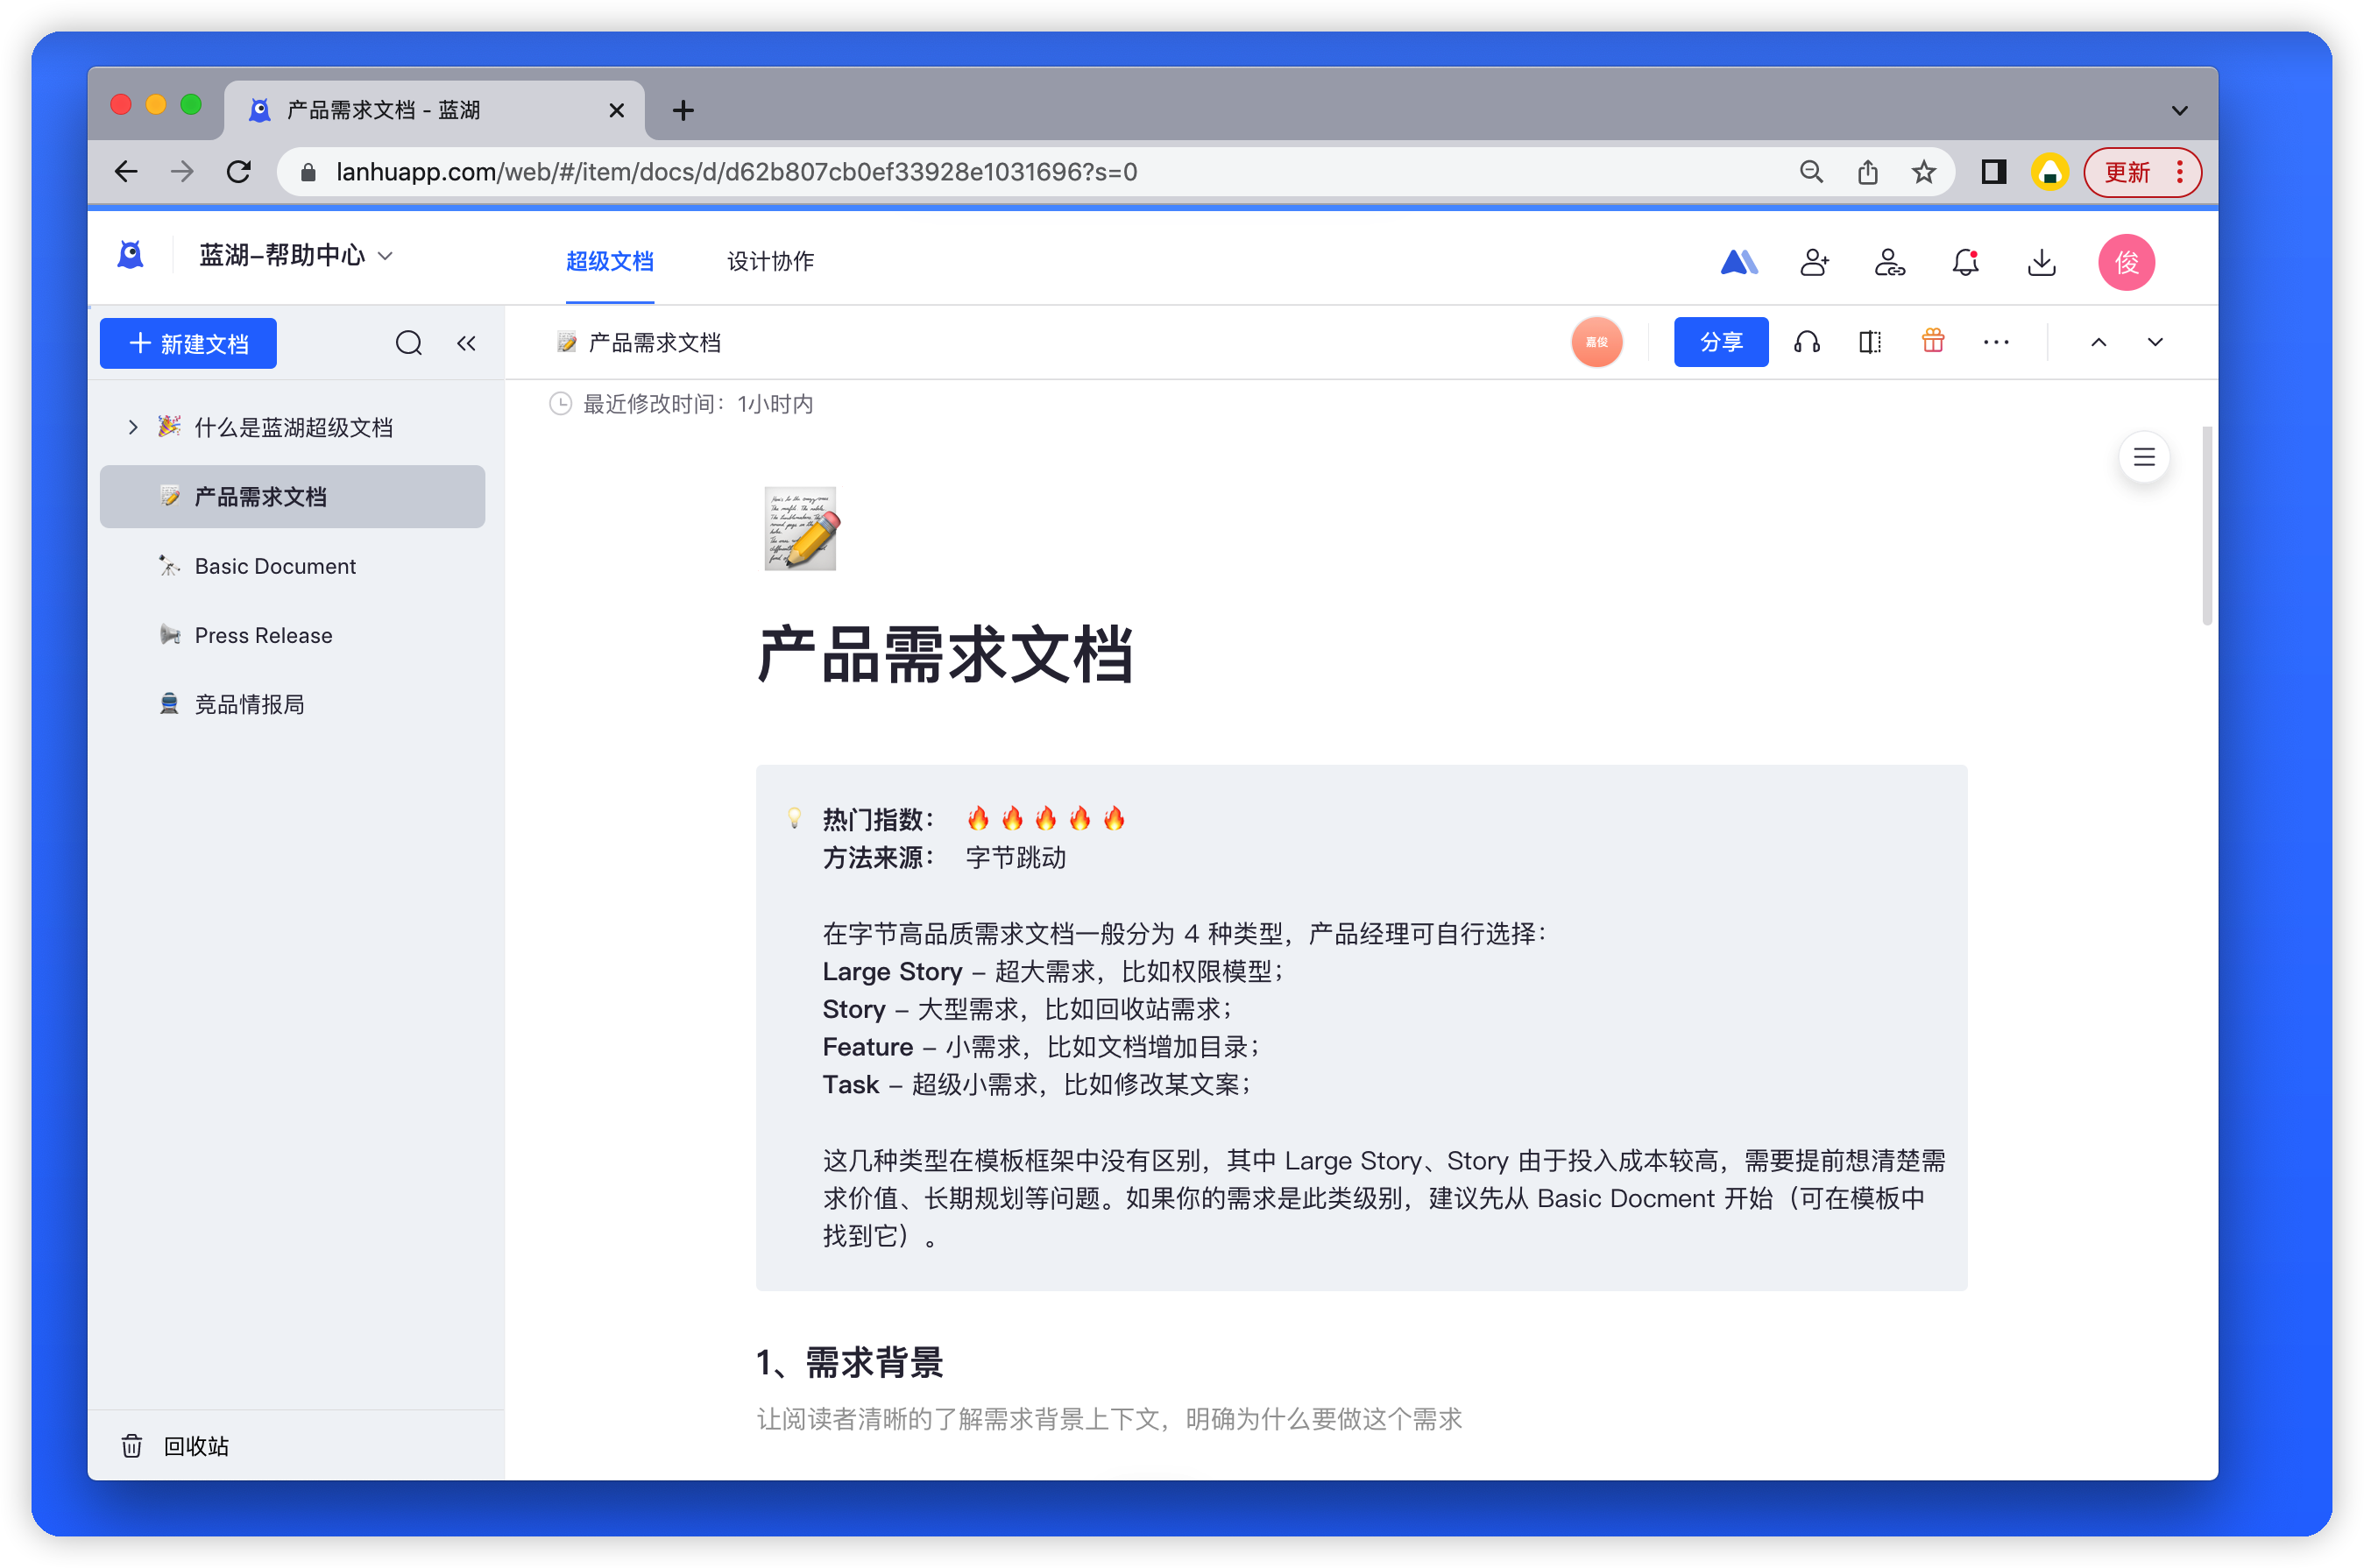This screenshot has width=2364, height=1568.
Task: Click the large memo emoji document icon
Action: [x=801, y=528]
